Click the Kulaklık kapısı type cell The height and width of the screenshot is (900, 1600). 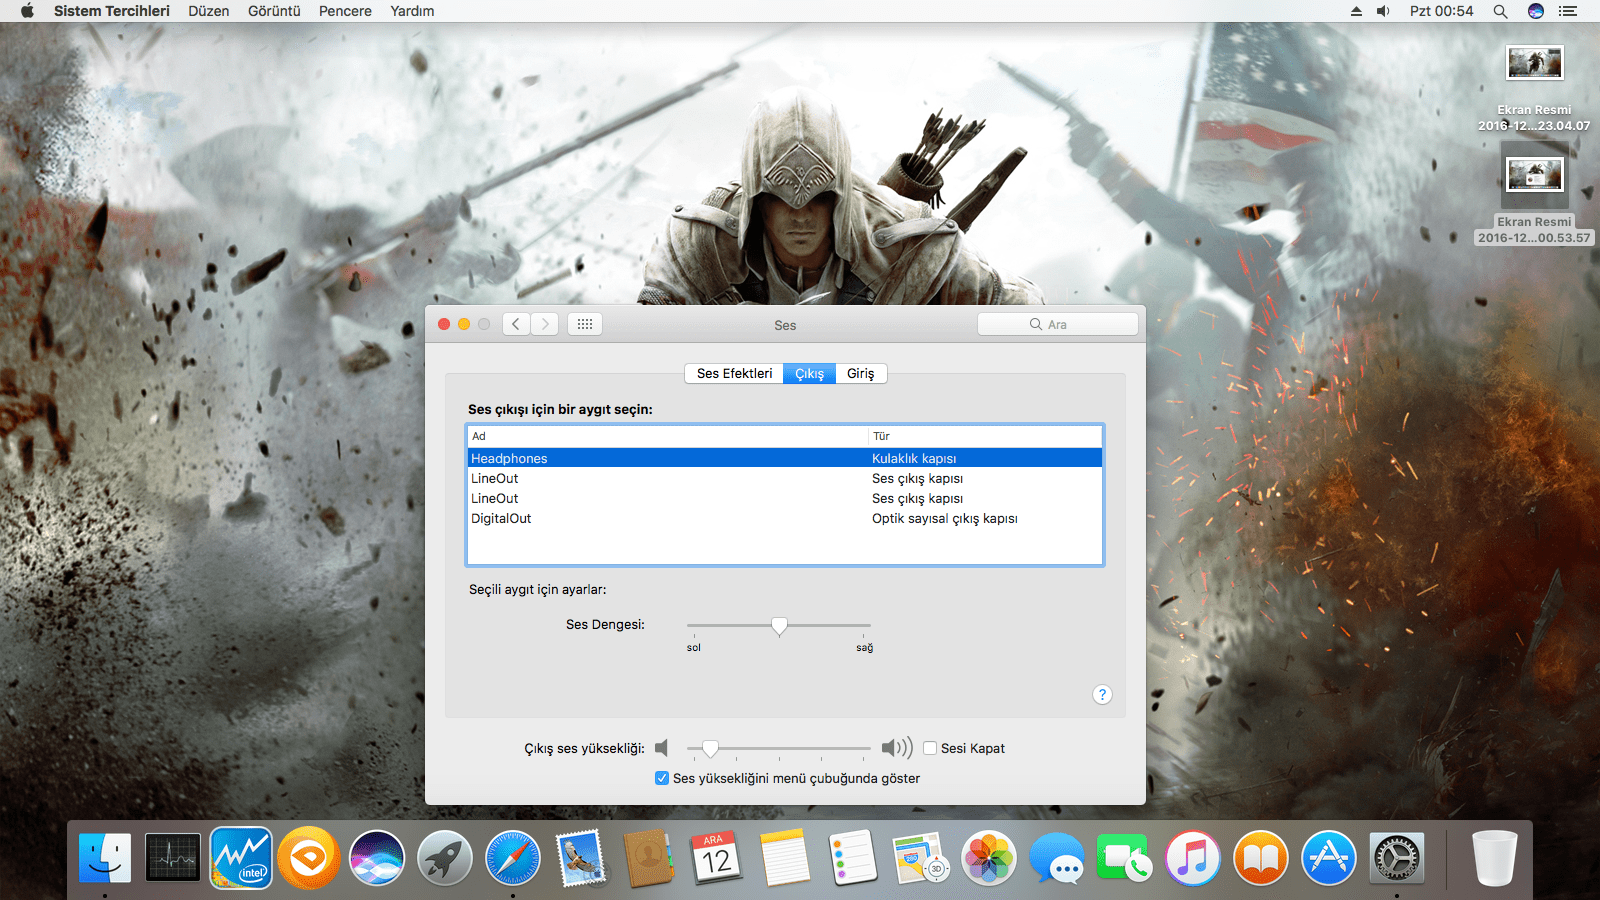[x=914, y=458]
